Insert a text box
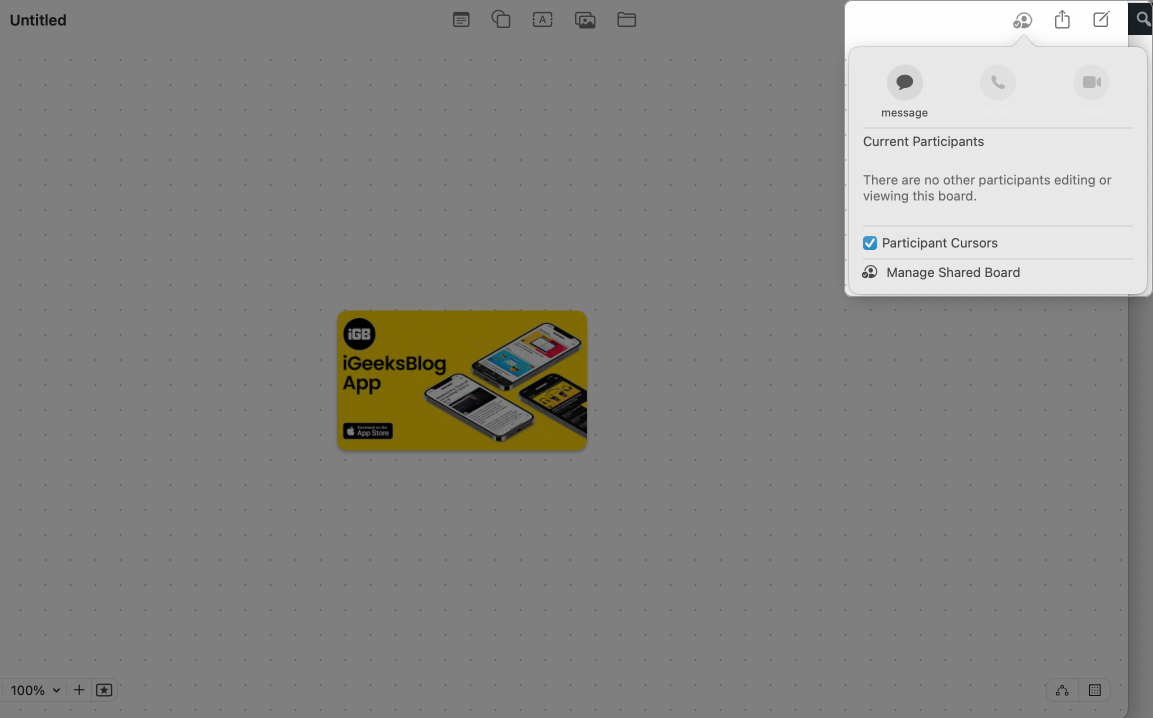This screenshot has width=1153, height=718. (x=543, y=19)
